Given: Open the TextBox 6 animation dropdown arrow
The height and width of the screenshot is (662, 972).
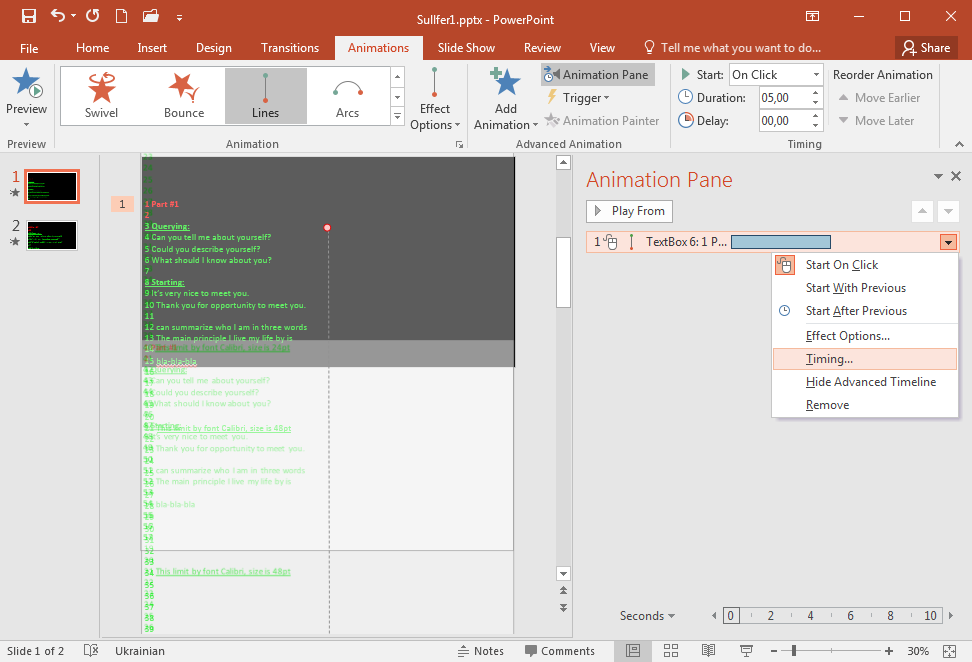Looking at the screenshot, I should [948, 242].
